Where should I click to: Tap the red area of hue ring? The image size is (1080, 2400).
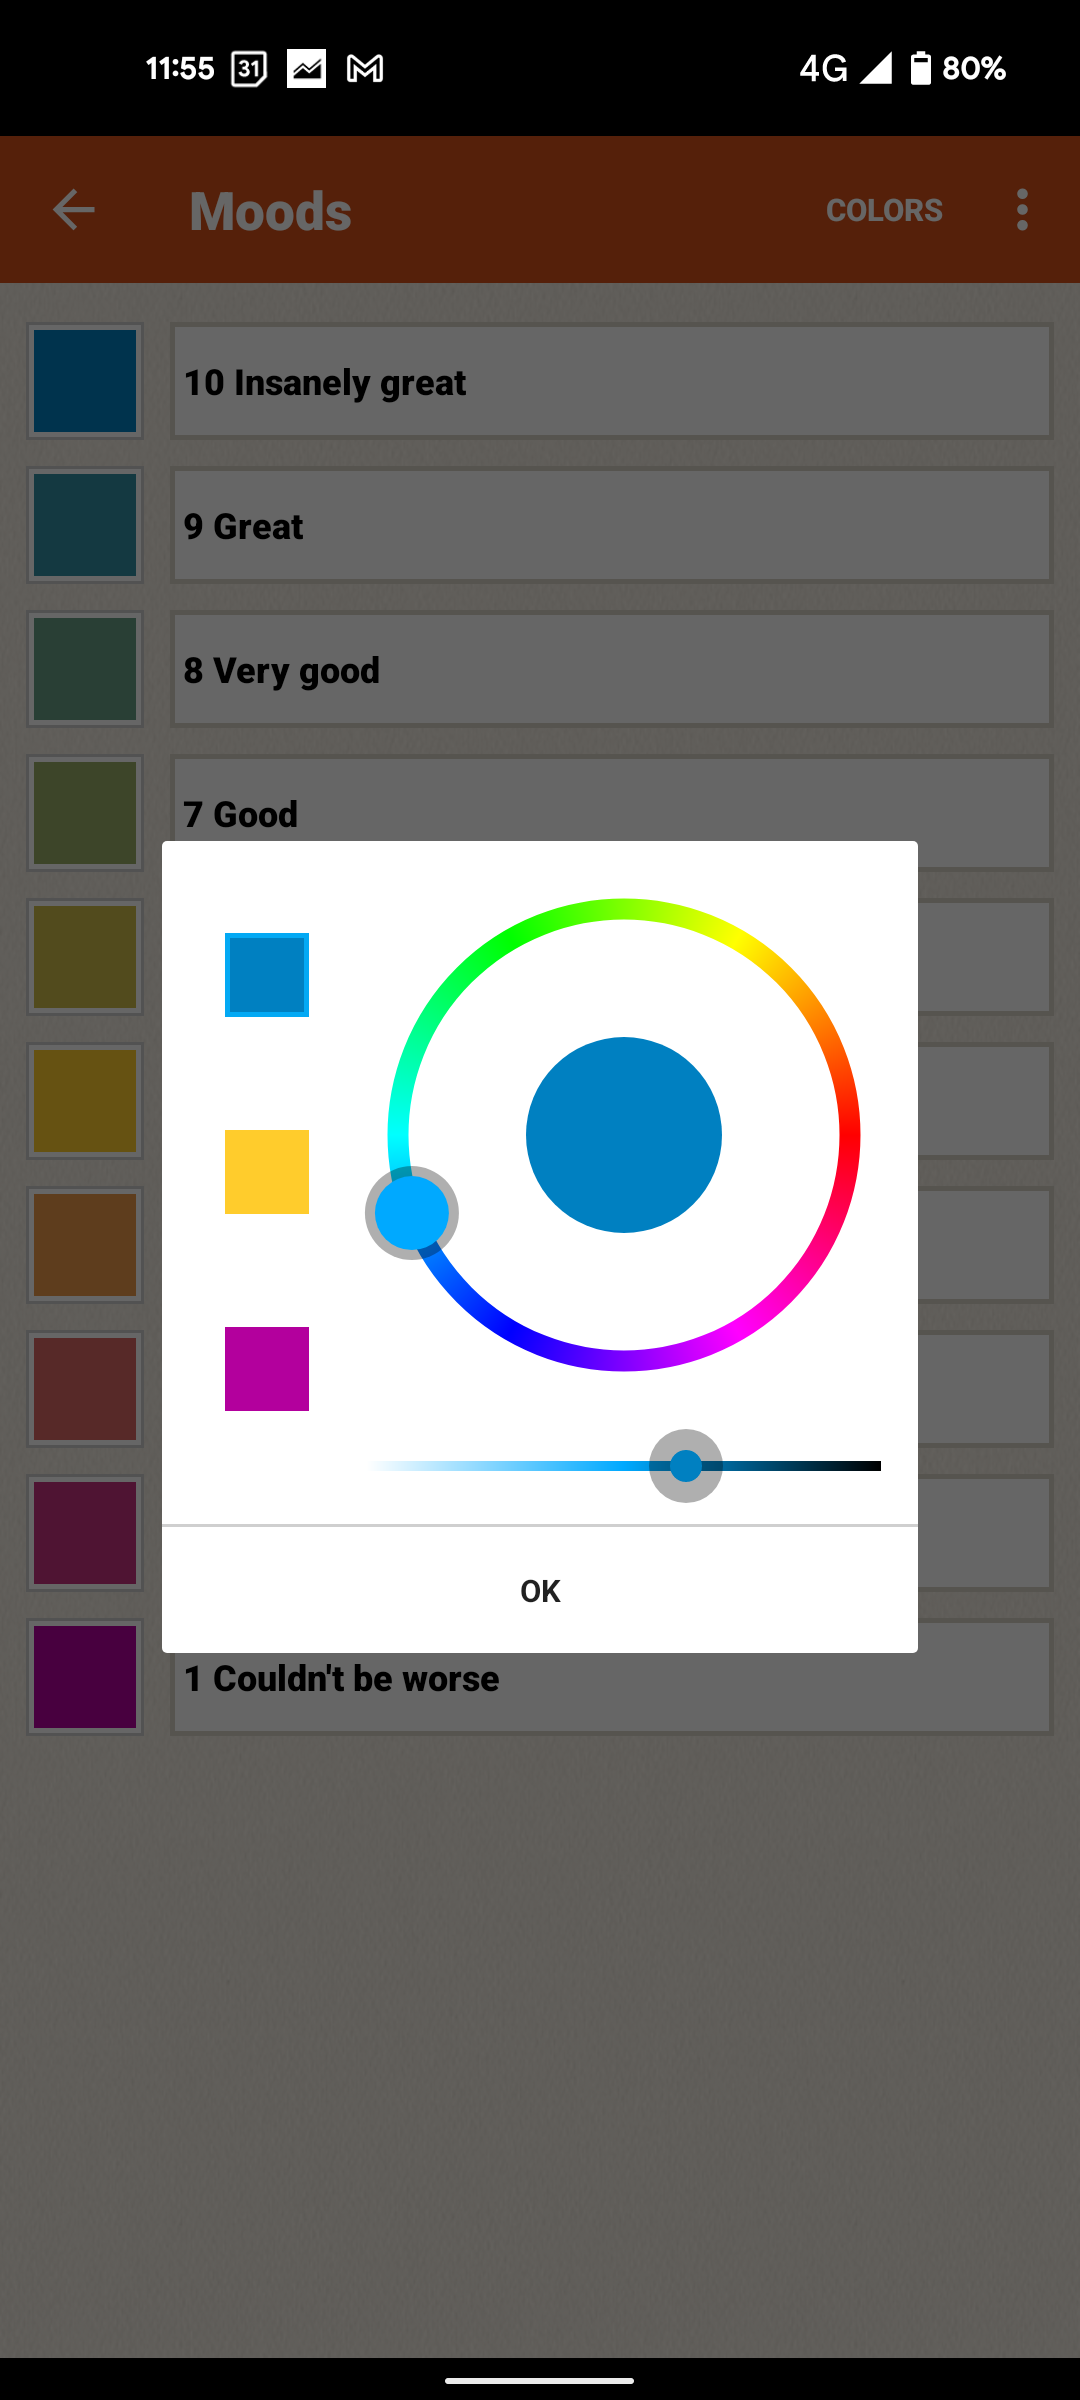pyautogui.click(x=849, y=1135)
